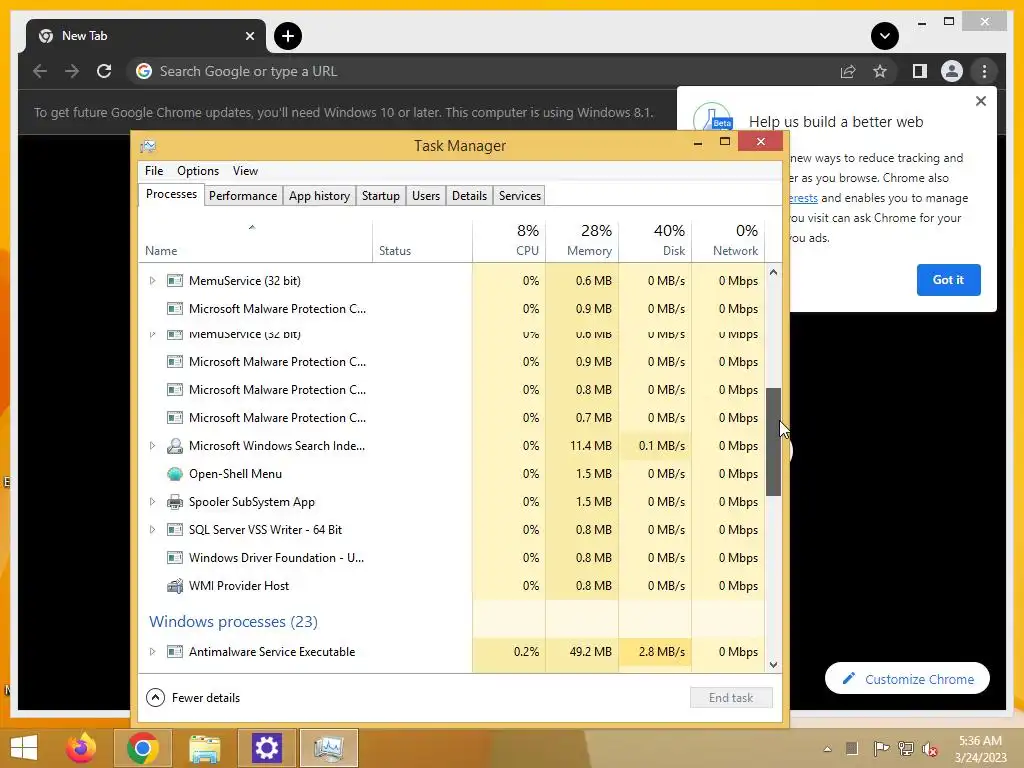
Task: Expand Spooler SubSystem App process
Action: (152, 502)
